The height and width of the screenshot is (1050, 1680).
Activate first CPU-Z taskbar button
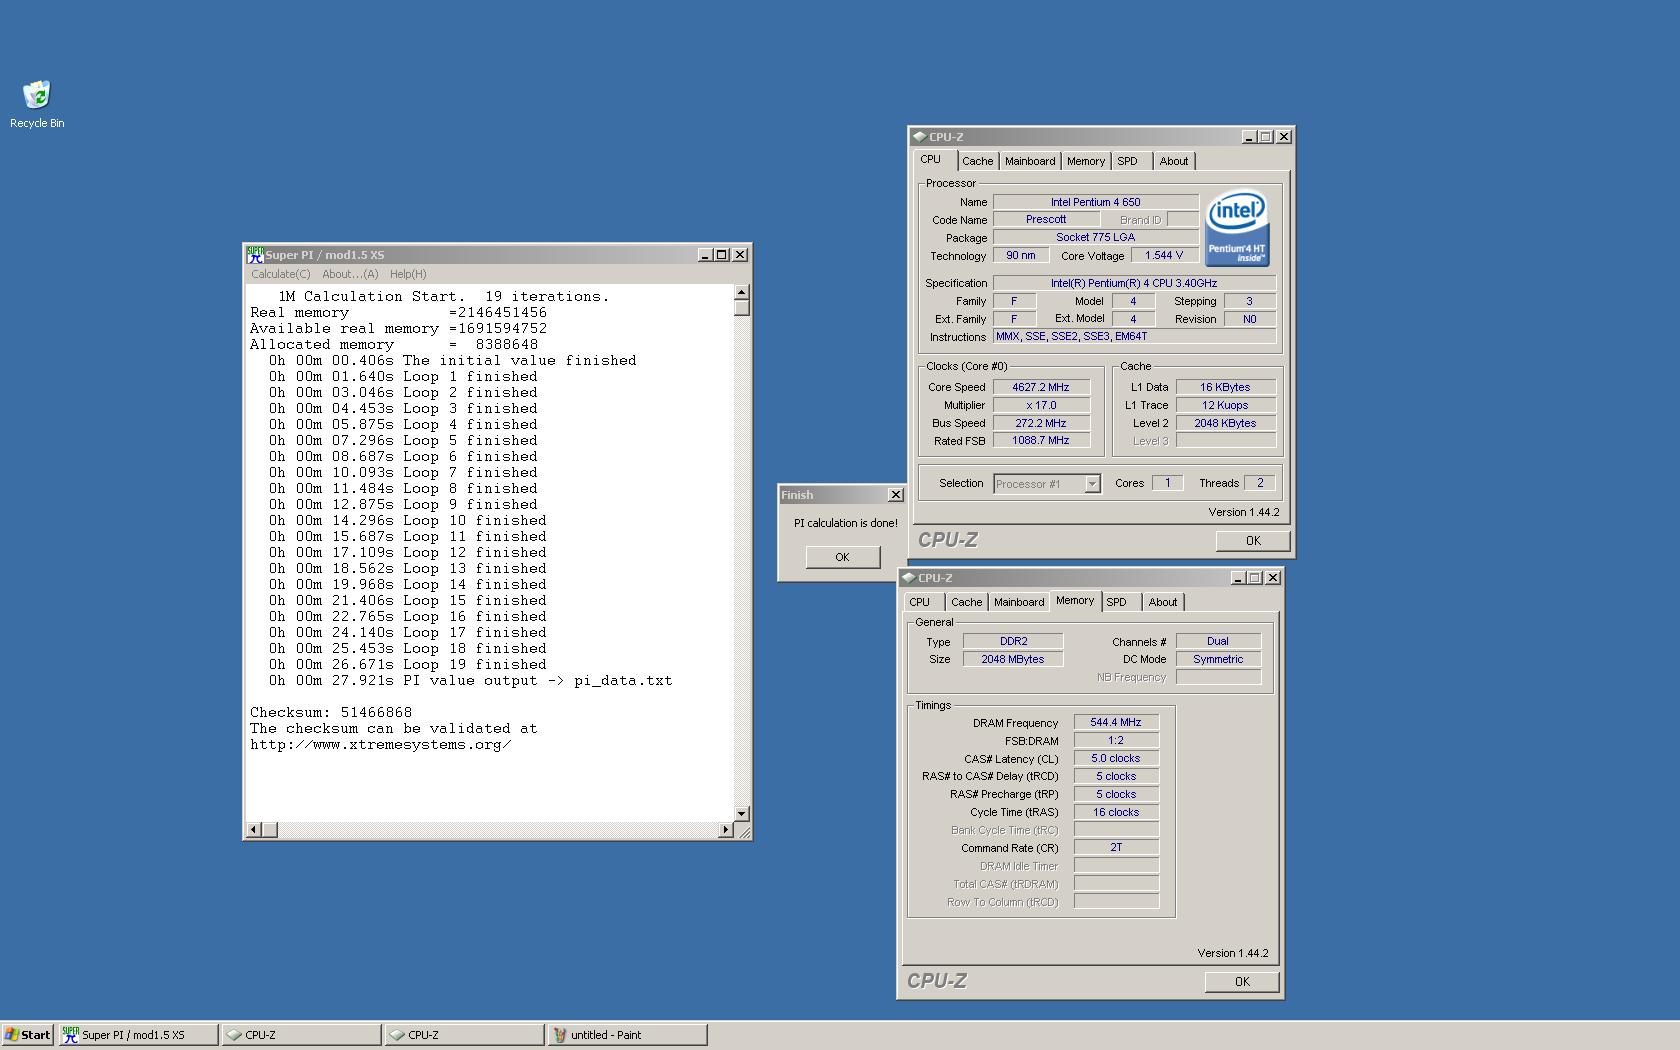pos(301,1035)
